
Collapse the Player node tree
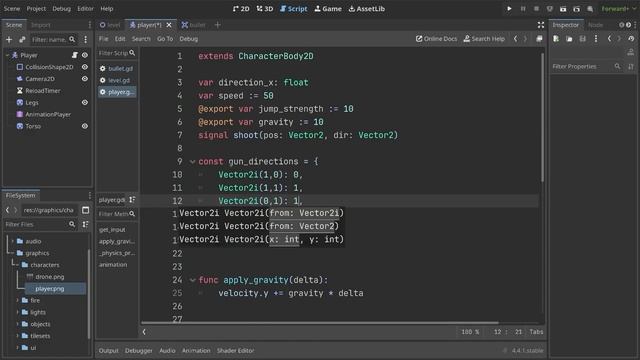pyautogui.click(x=7, y=55)
